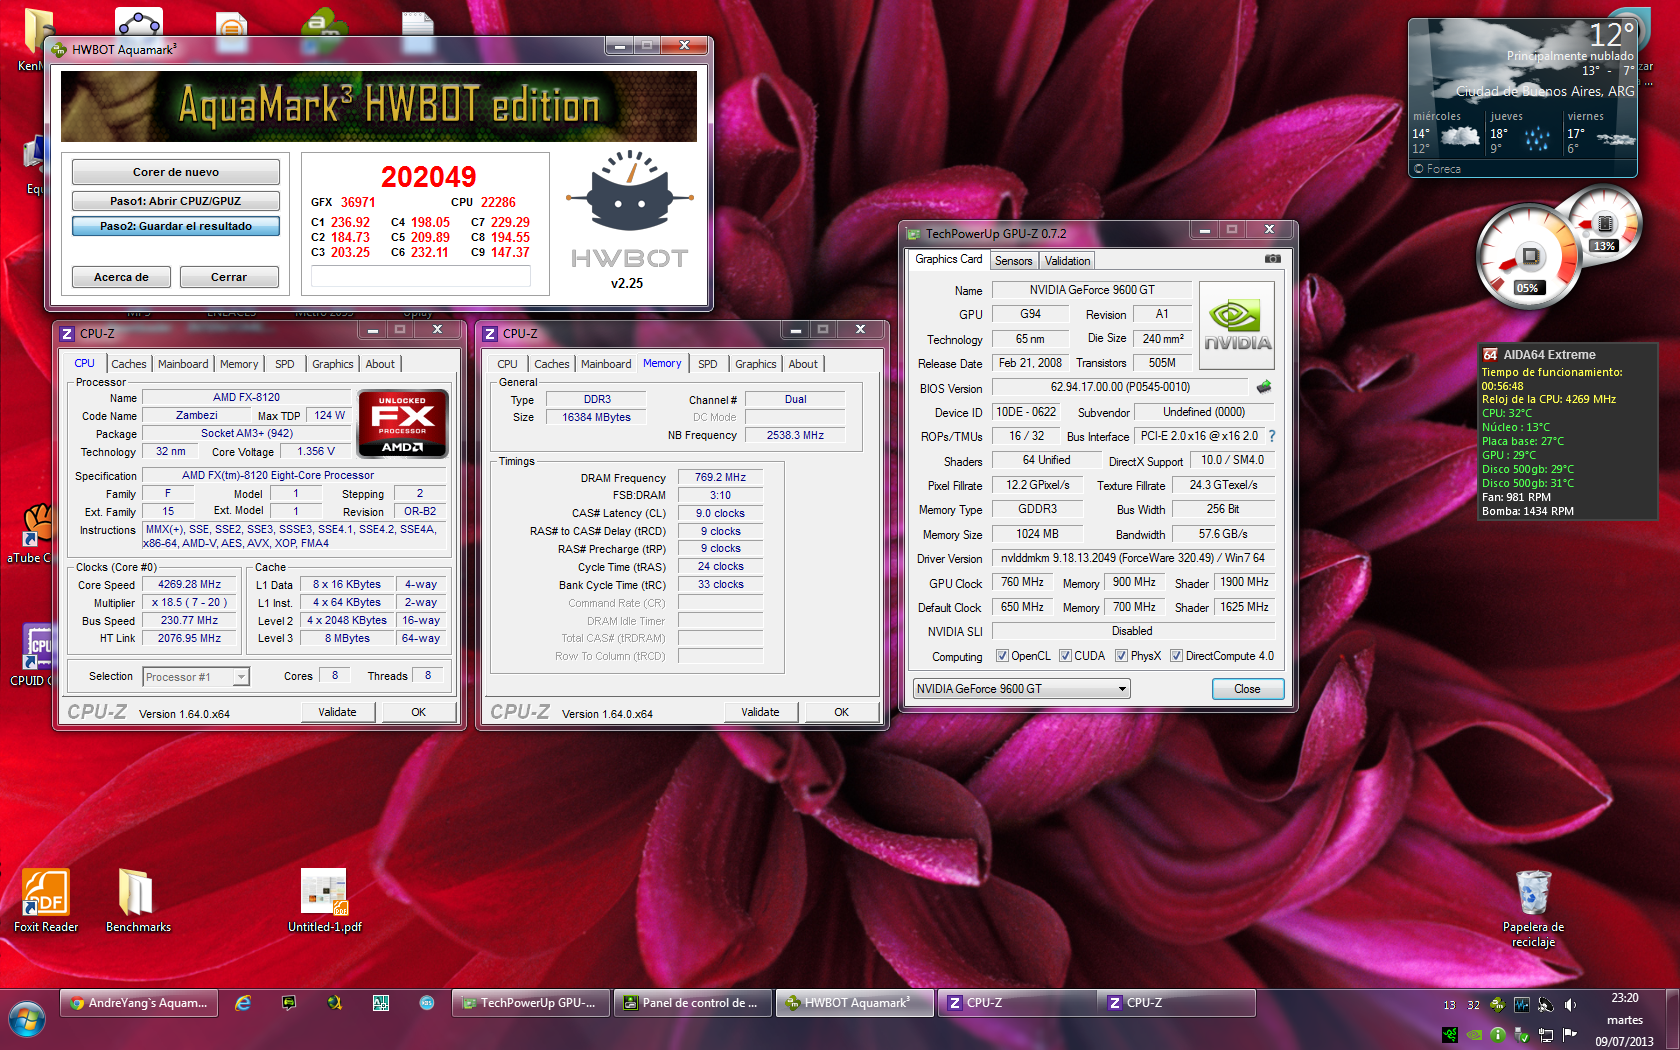
Task: Switch to Validation tab in GPU-Z
Action: pyautogui.click(x=1067, y=261)
